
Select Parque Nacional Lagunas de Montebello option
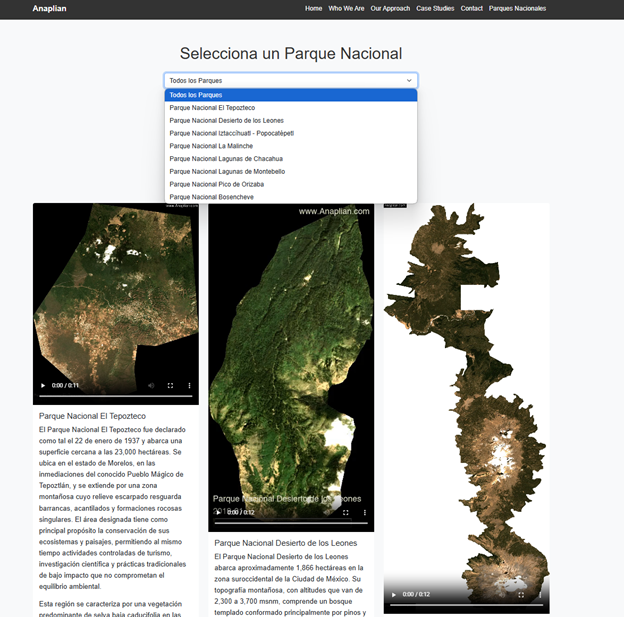291,171
